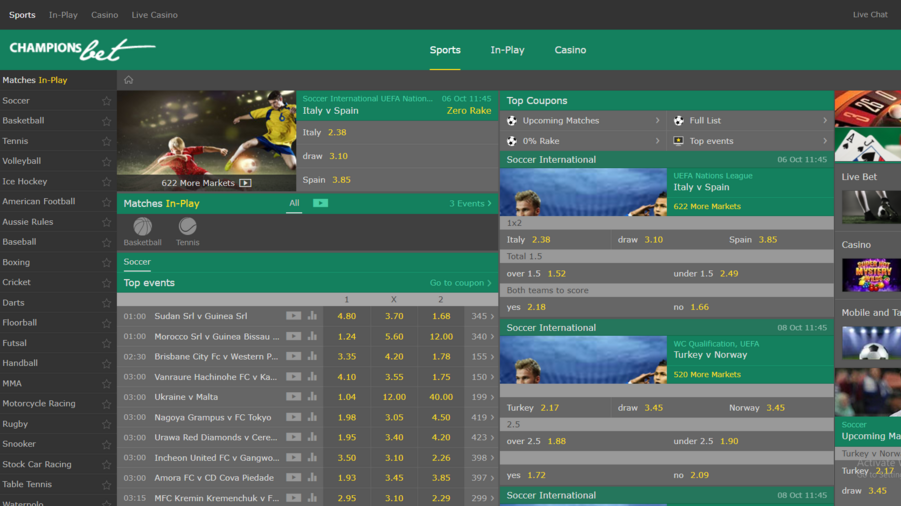901x506 pixels.
Task: Open stats chart for Ukraine v Malta
Action: point(312,397)
